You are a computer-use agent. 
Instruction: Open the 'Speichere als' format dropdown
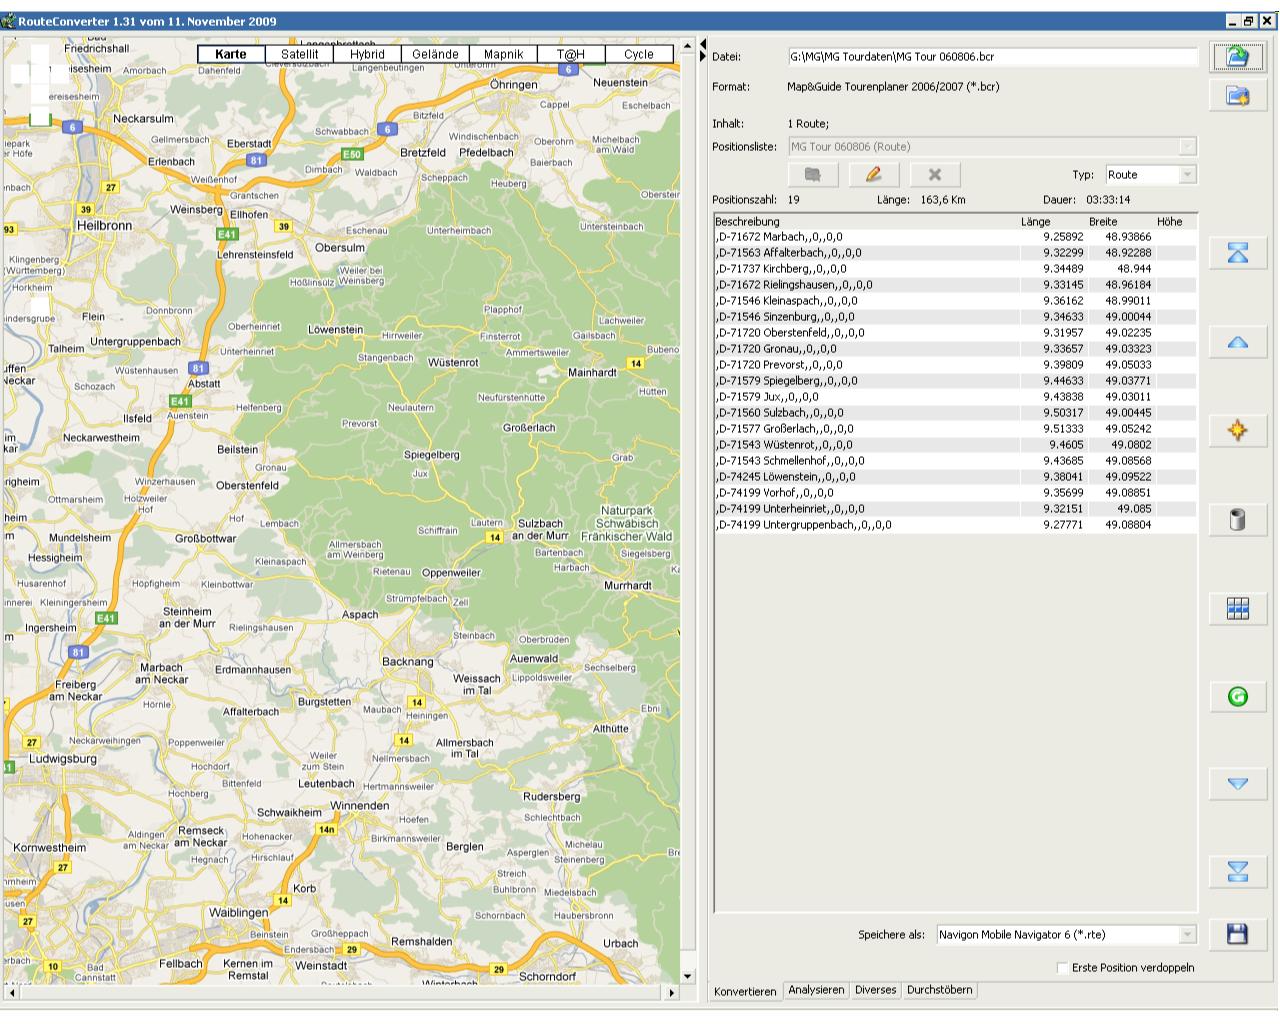(x=1187, y=935)
